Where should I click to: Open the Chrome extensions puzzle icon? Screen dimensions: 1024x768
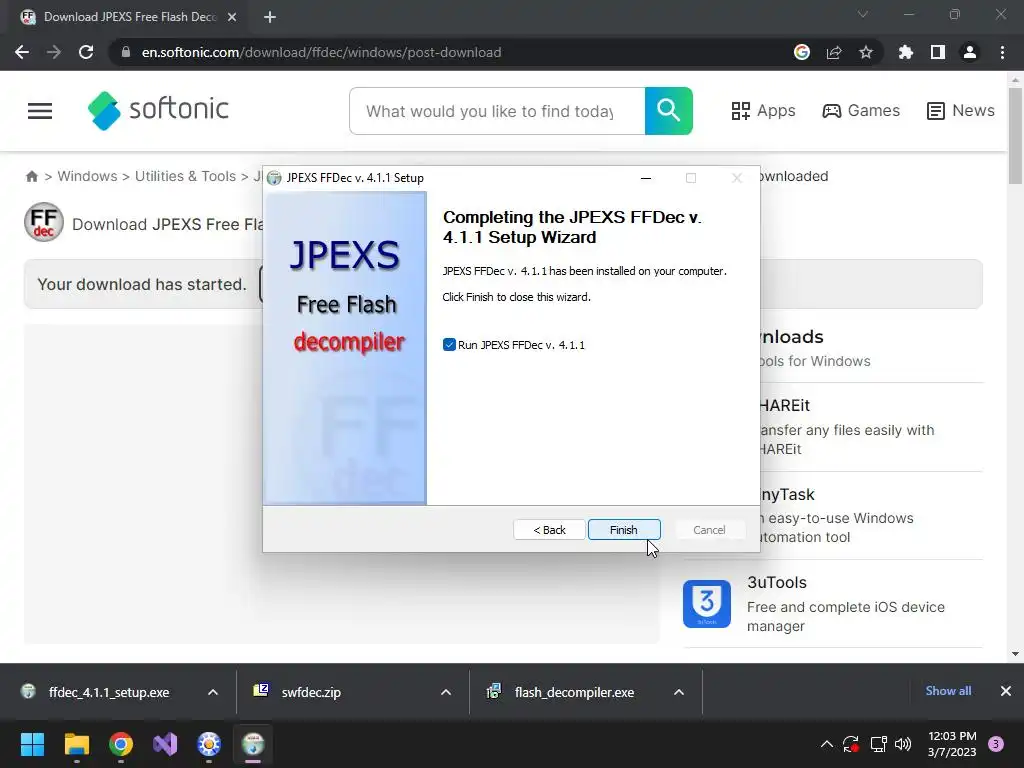click(x=906, y=52)
